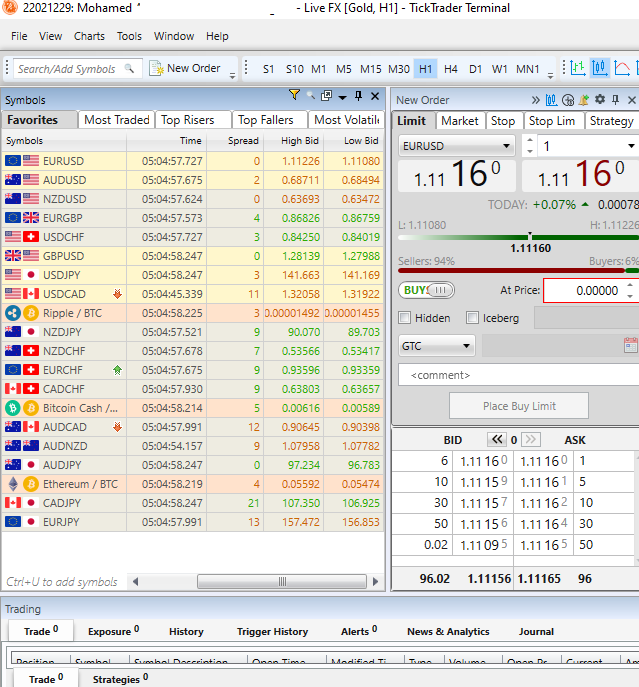
Task: Click the up-arrow indicator on EURCHF row
Action: click(117, 370)
